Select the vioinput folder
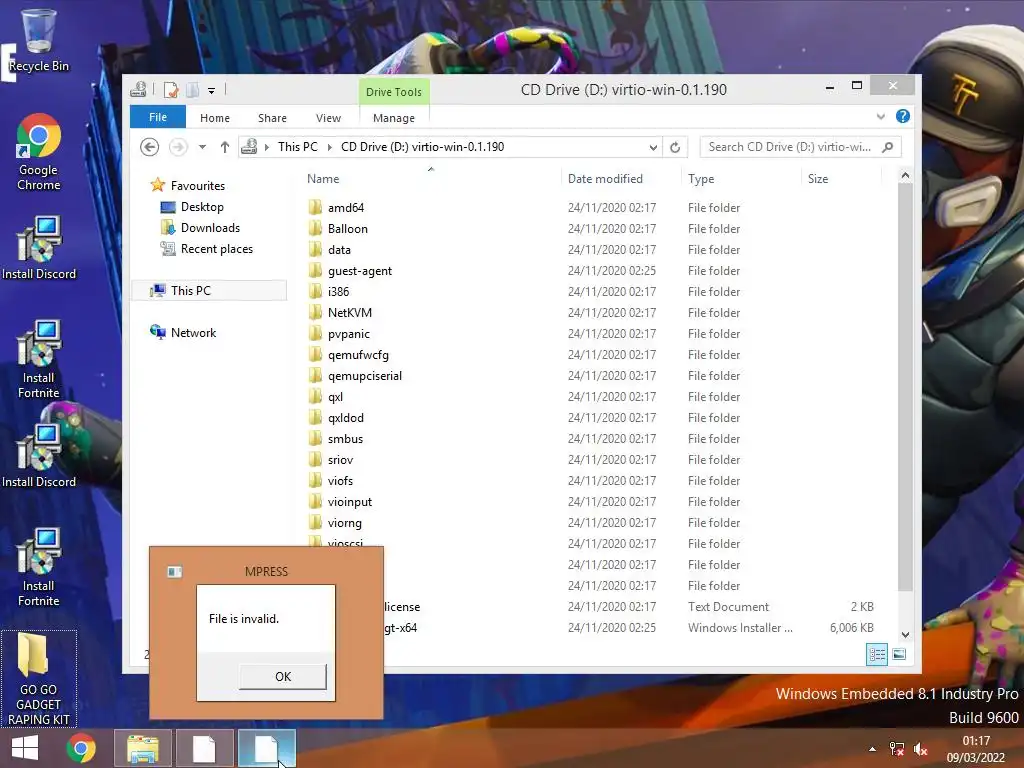The image size is (1024, 768). pos(349,502)
